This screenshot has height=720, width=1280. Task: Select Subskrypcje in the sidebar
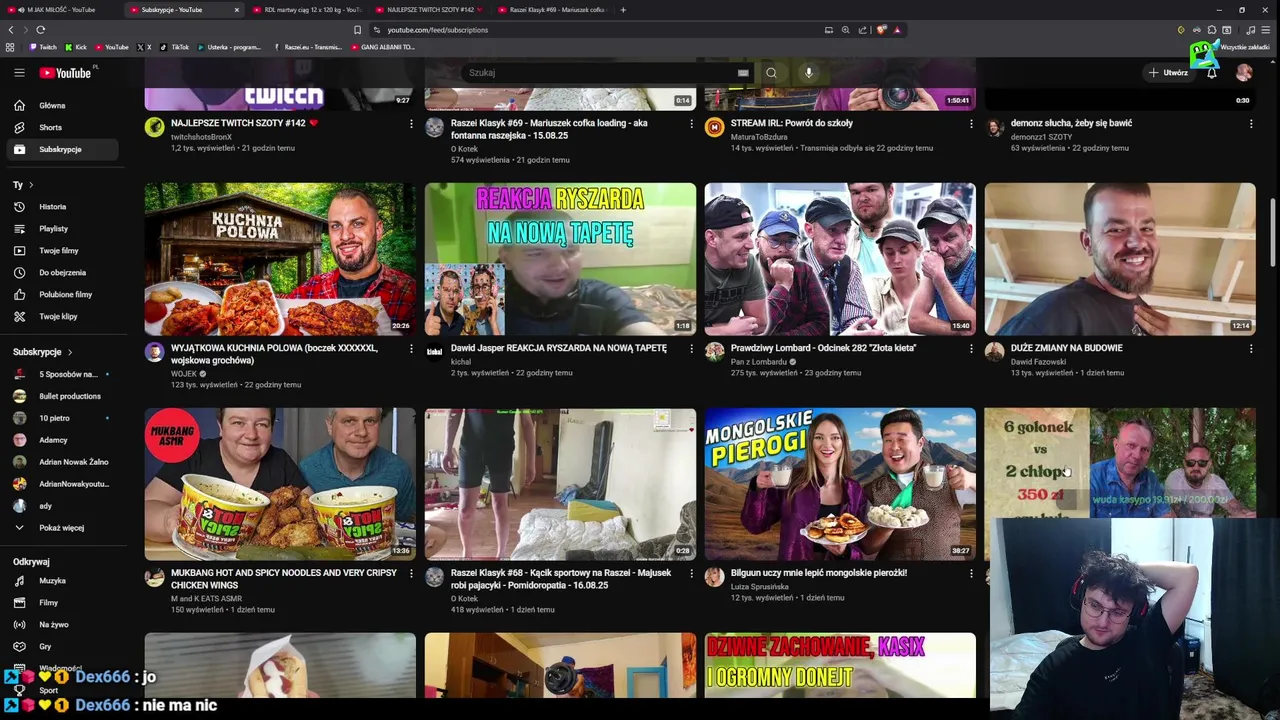point(60,149)
